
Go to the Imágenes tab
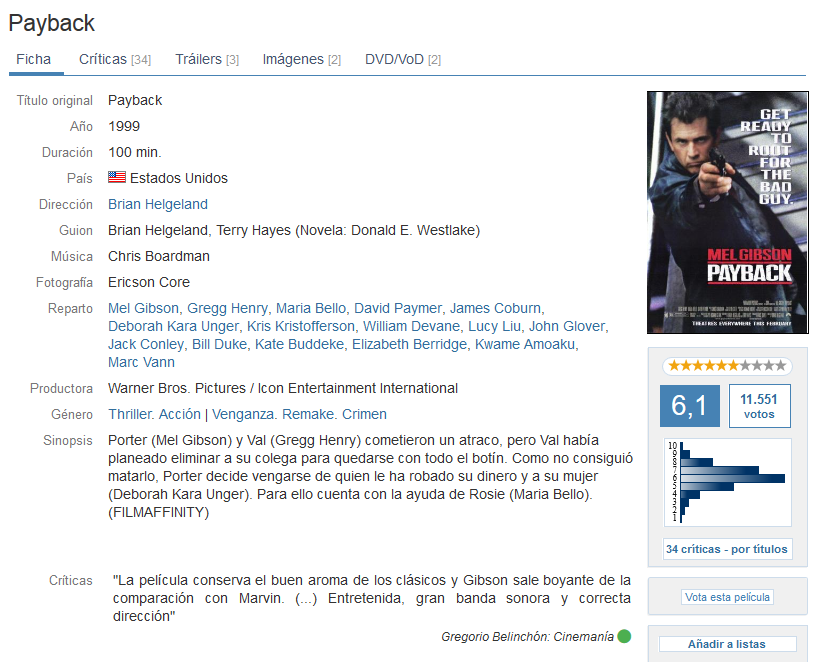302,59
